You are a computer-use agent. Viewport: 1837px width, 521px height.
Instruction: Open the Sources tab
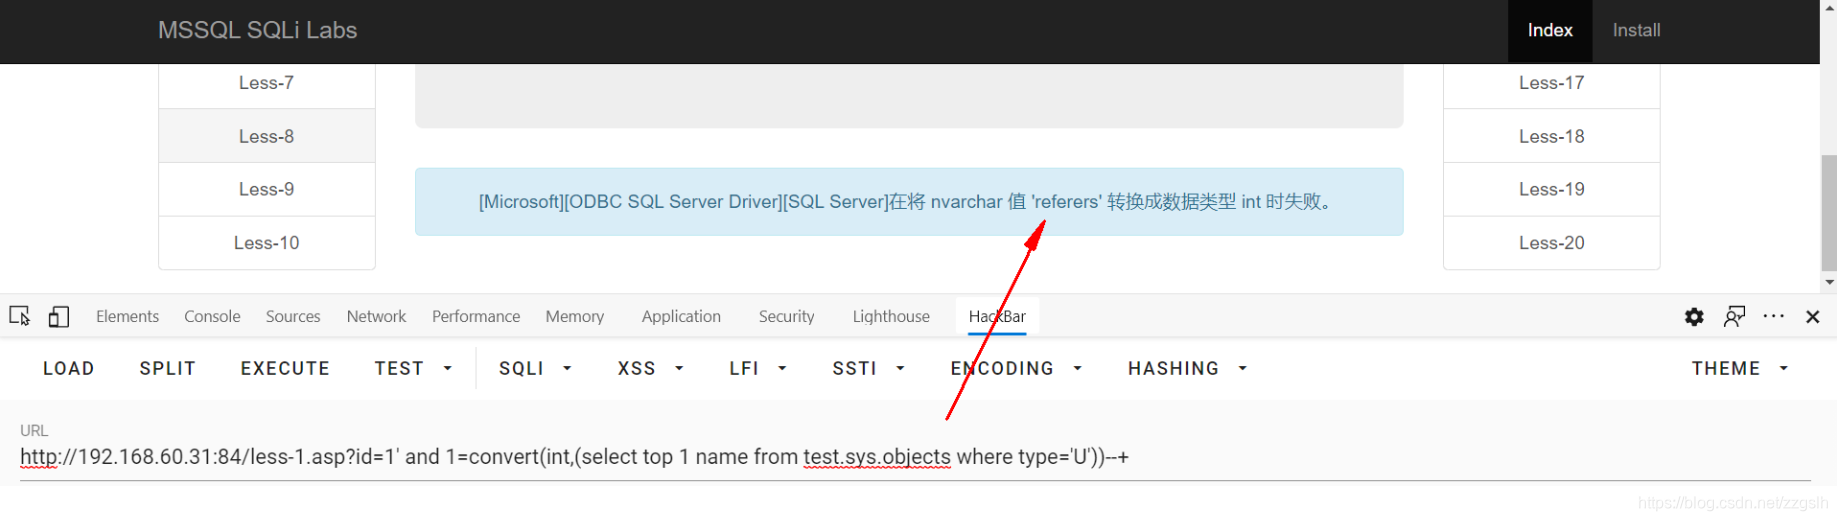pyautogui.click(x=293, y=316)
